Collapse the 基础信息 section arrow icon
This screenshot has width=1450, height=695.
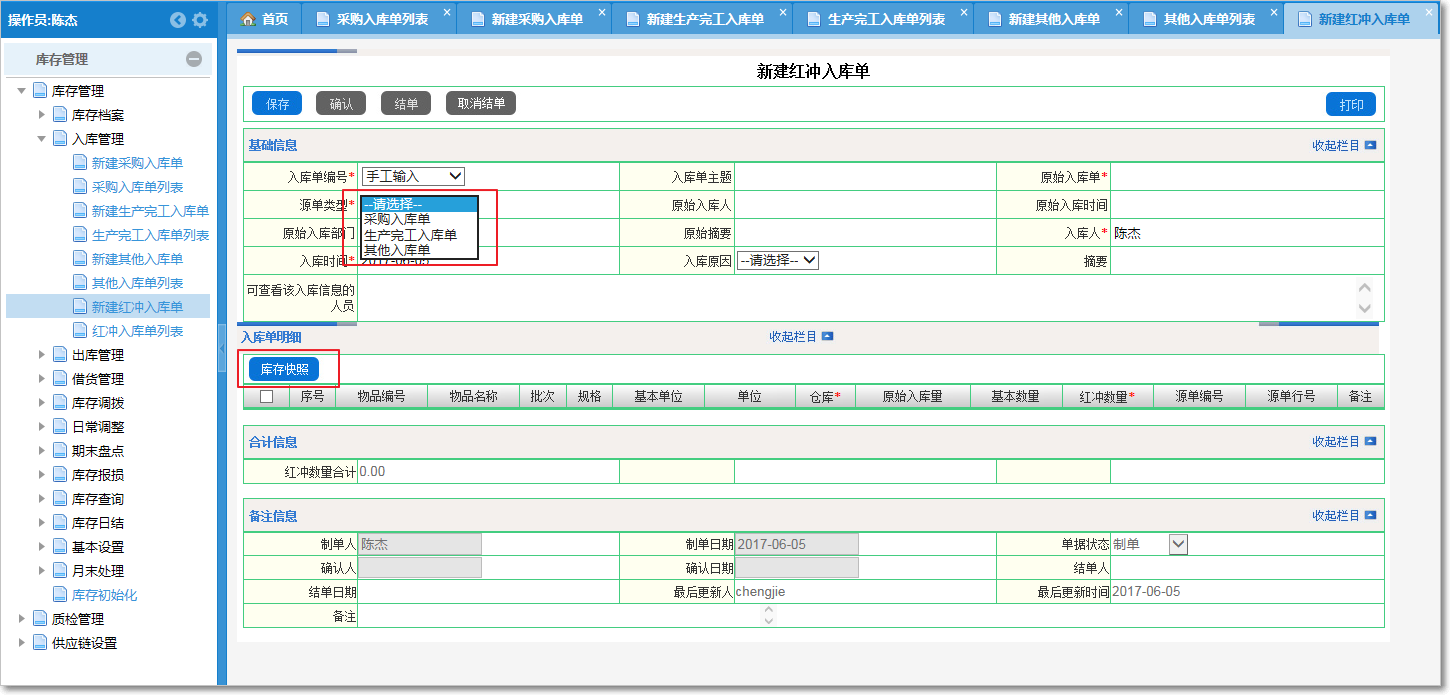click(1370, 145)
